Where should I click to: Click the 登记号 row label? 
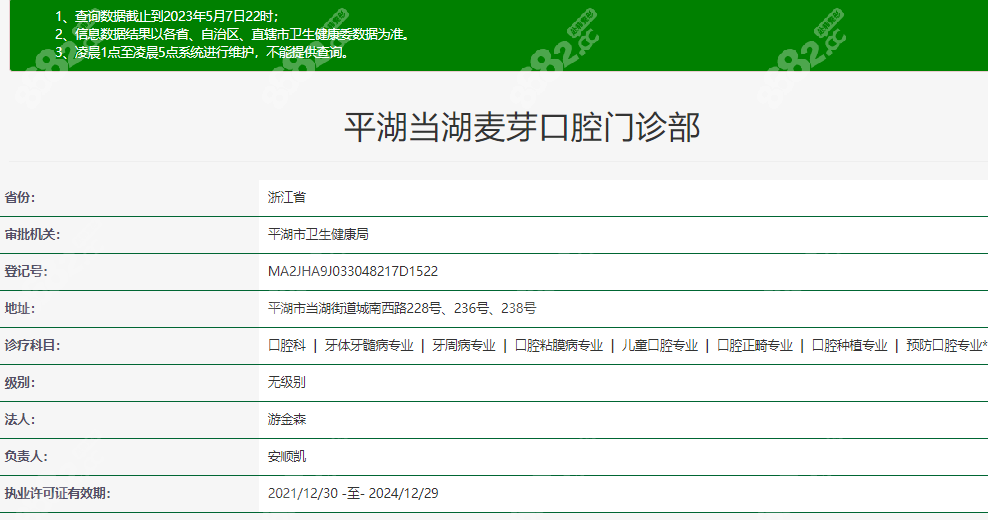point(26,272)
